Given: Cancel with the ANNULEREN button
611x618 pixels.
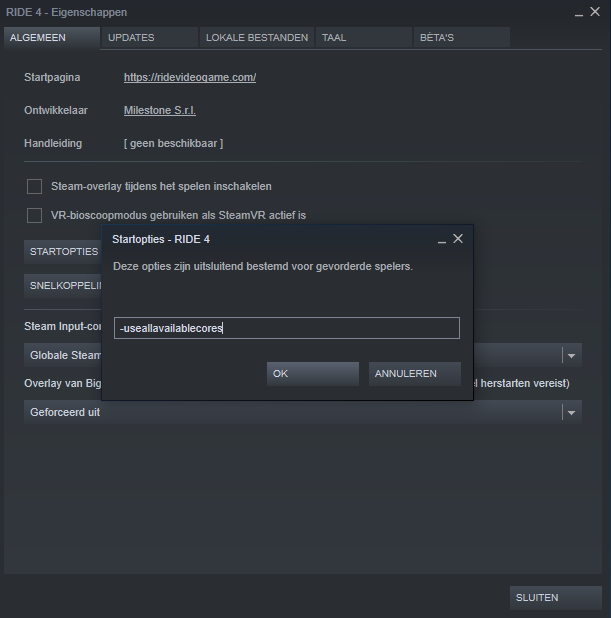Looking at the screenshot, I should click(x=415, y=374).
